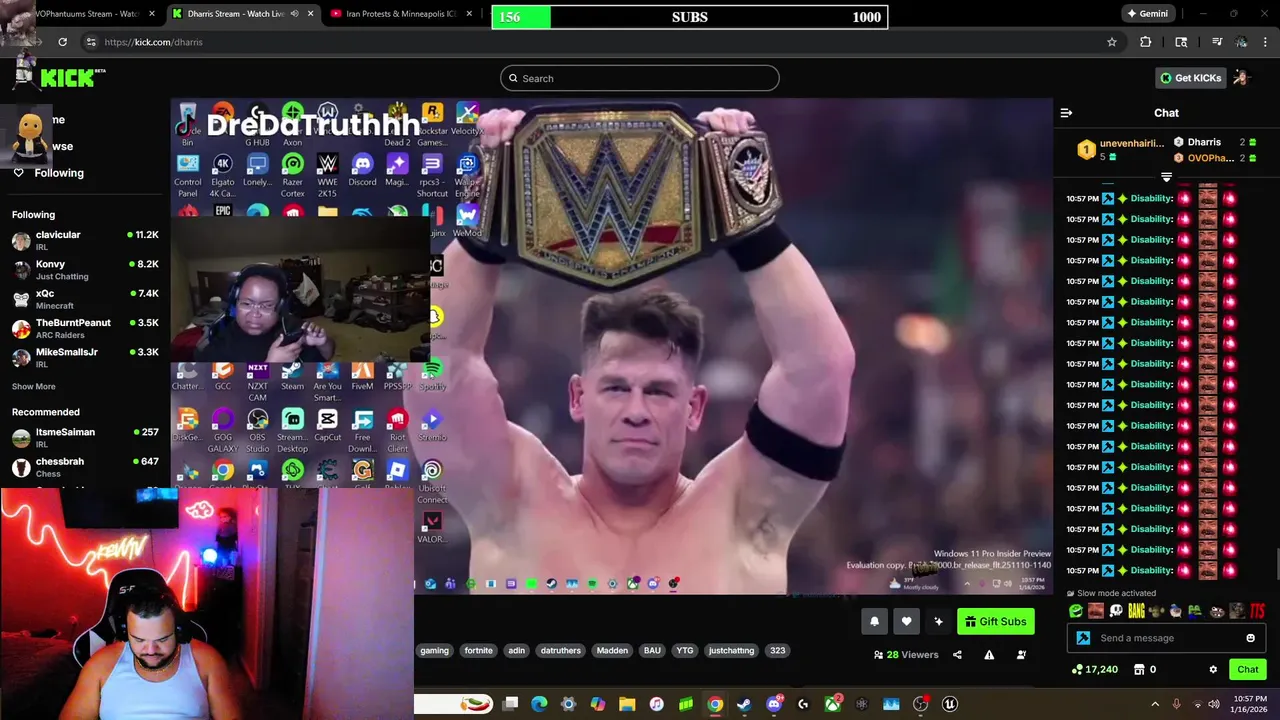Open Discord from the taskbar
This screenshot has width=1280, height=720.
[773, 704]
